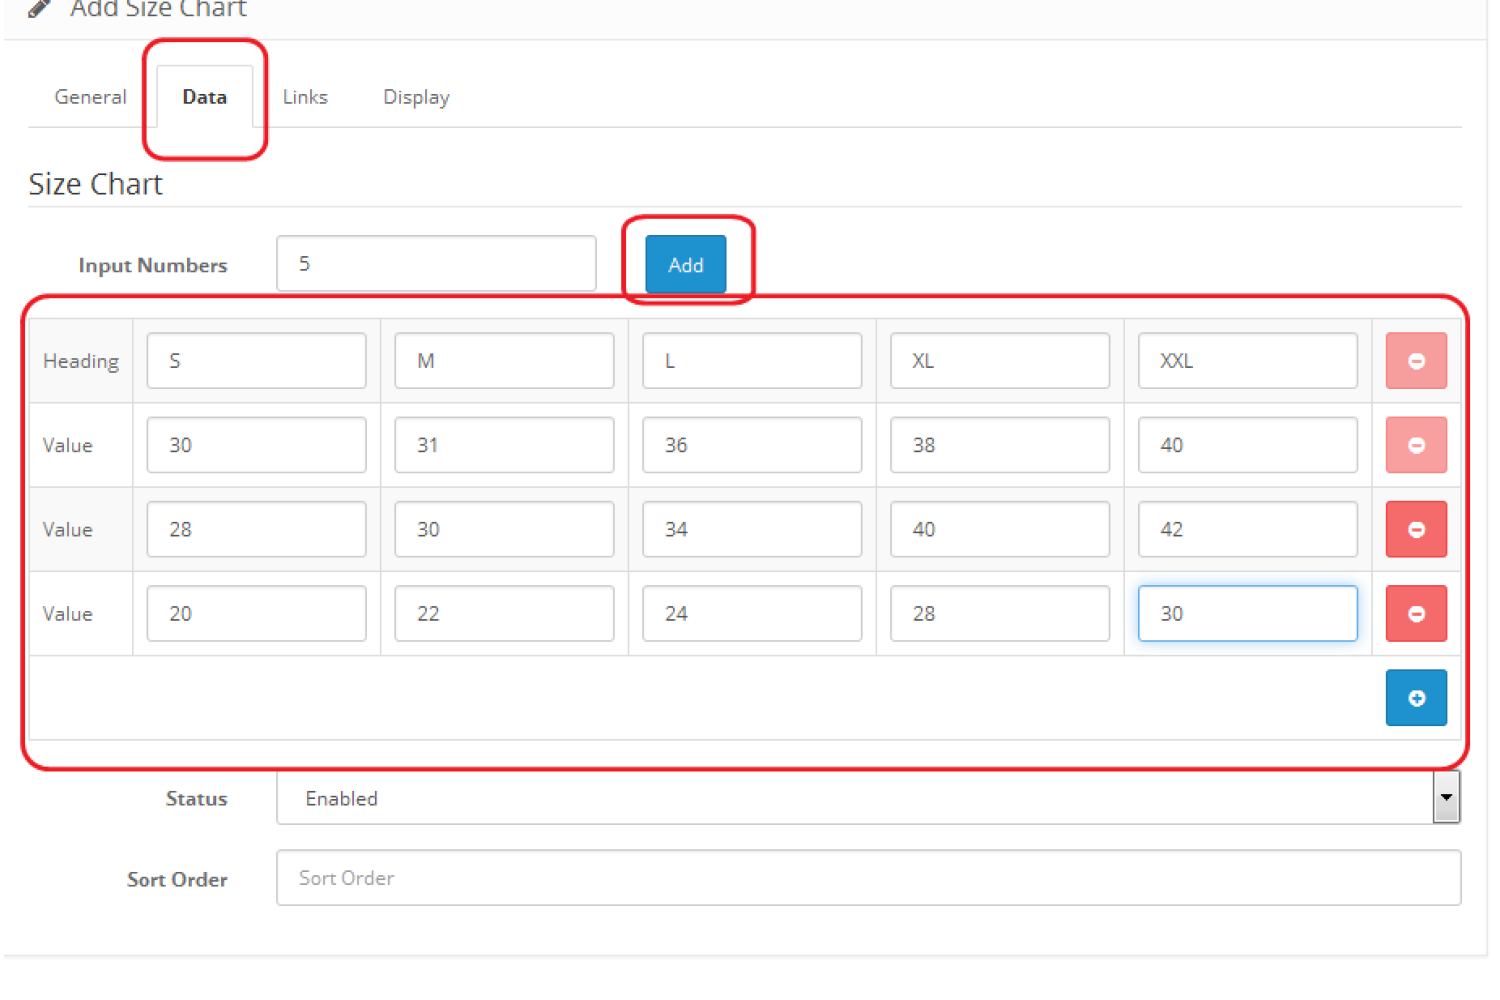Click the pencil icon beside Add Size Chart
1500x1000 pixels.
tap(38, 8)
